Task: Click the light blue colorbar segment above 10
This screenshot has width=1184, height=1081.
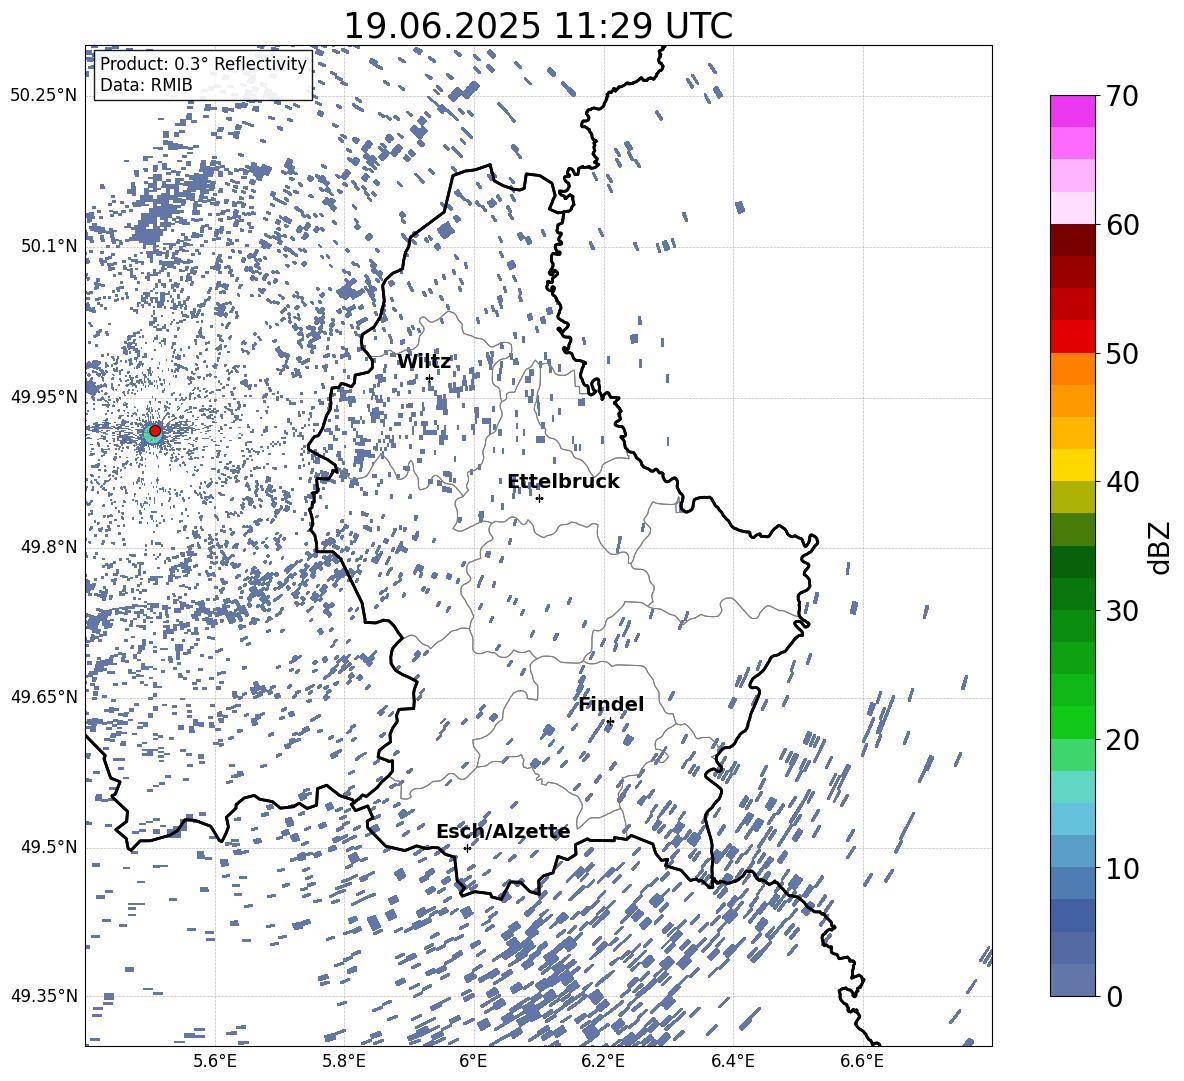Action: (x=1073, y=819)
